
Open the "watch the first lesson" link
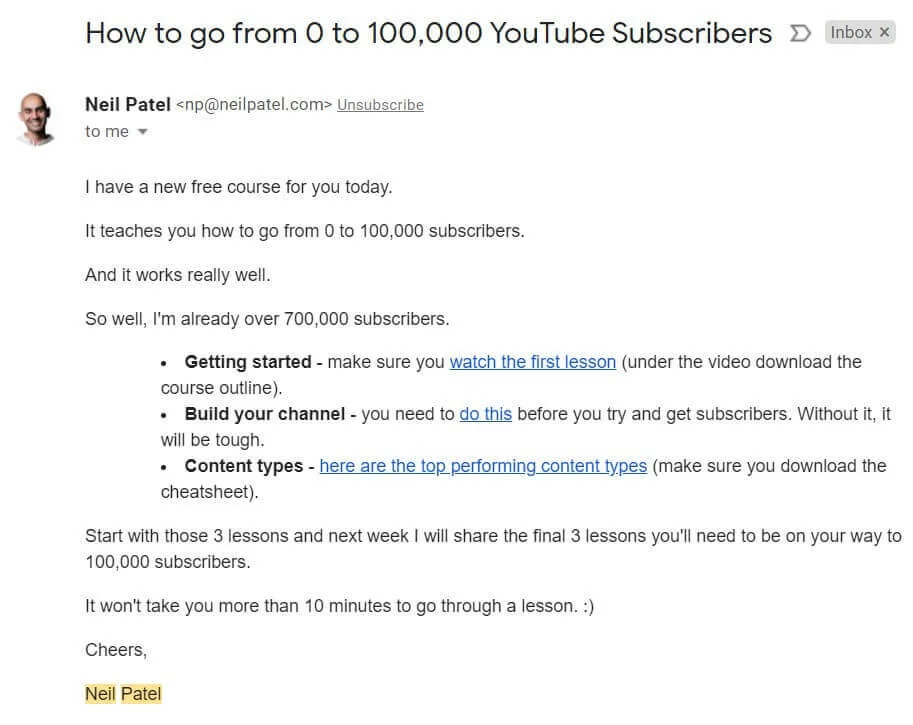(x=532, y=362)
